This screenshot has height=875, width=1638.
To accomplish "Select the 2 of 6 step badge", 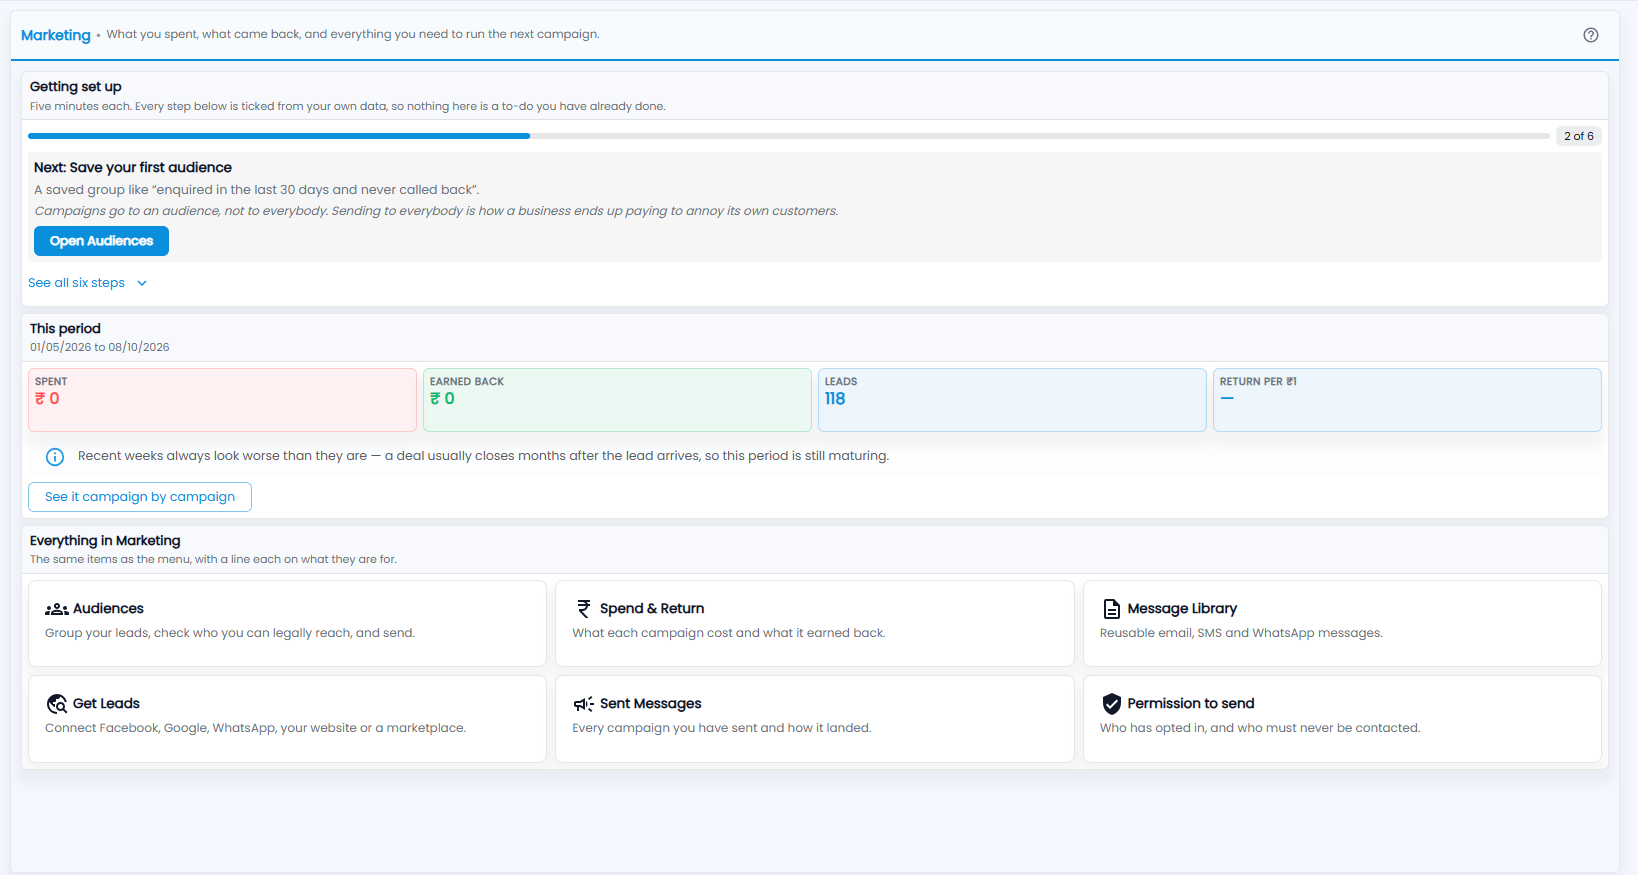I will click(x=1579, y=136).
